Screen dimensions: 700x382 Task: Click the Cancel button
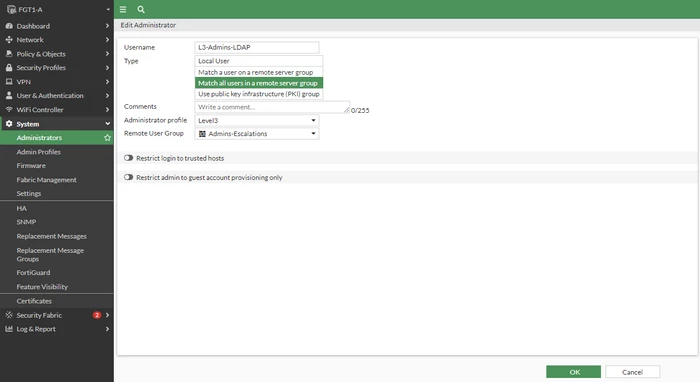coord(632,372)
